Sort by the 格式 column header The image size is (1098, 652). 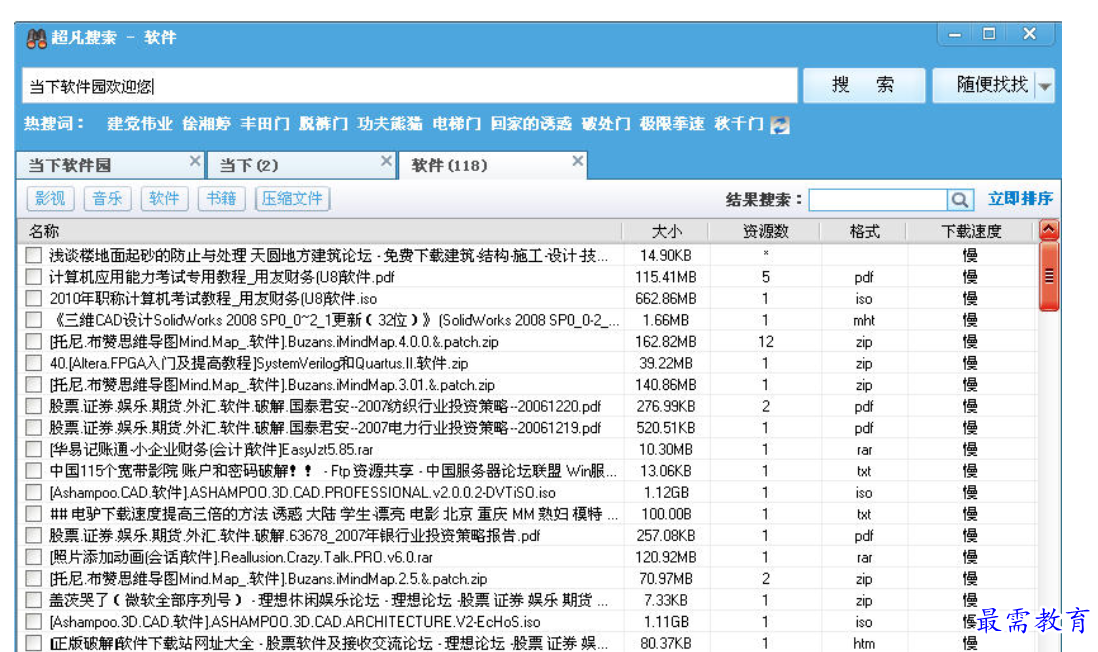(x=863, y=231)
